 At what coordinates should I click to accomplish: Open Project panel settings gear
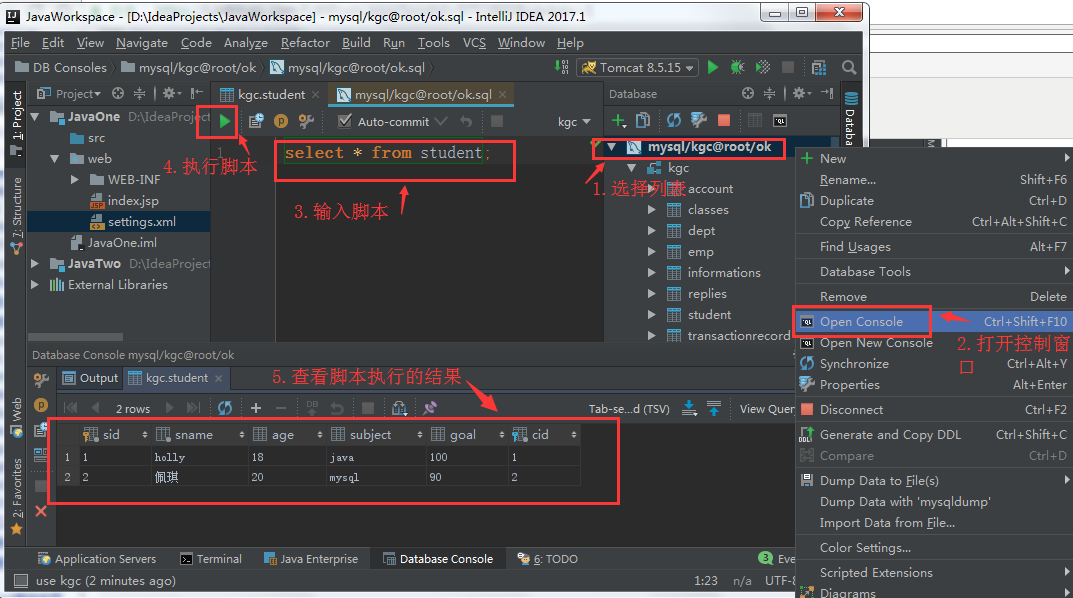(x=171, y=93)
